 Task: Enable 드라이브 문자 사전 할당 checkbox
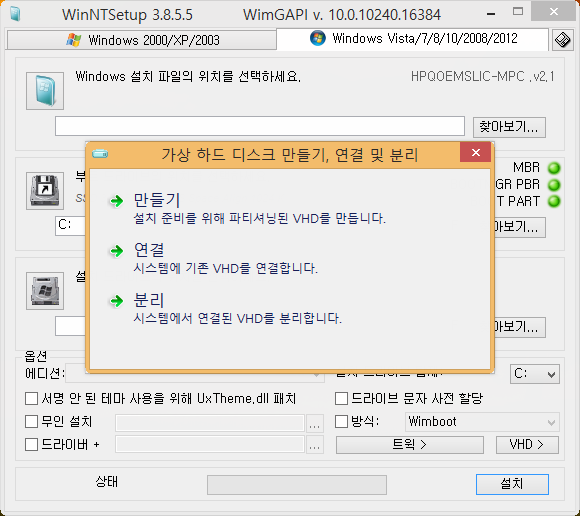341,399
